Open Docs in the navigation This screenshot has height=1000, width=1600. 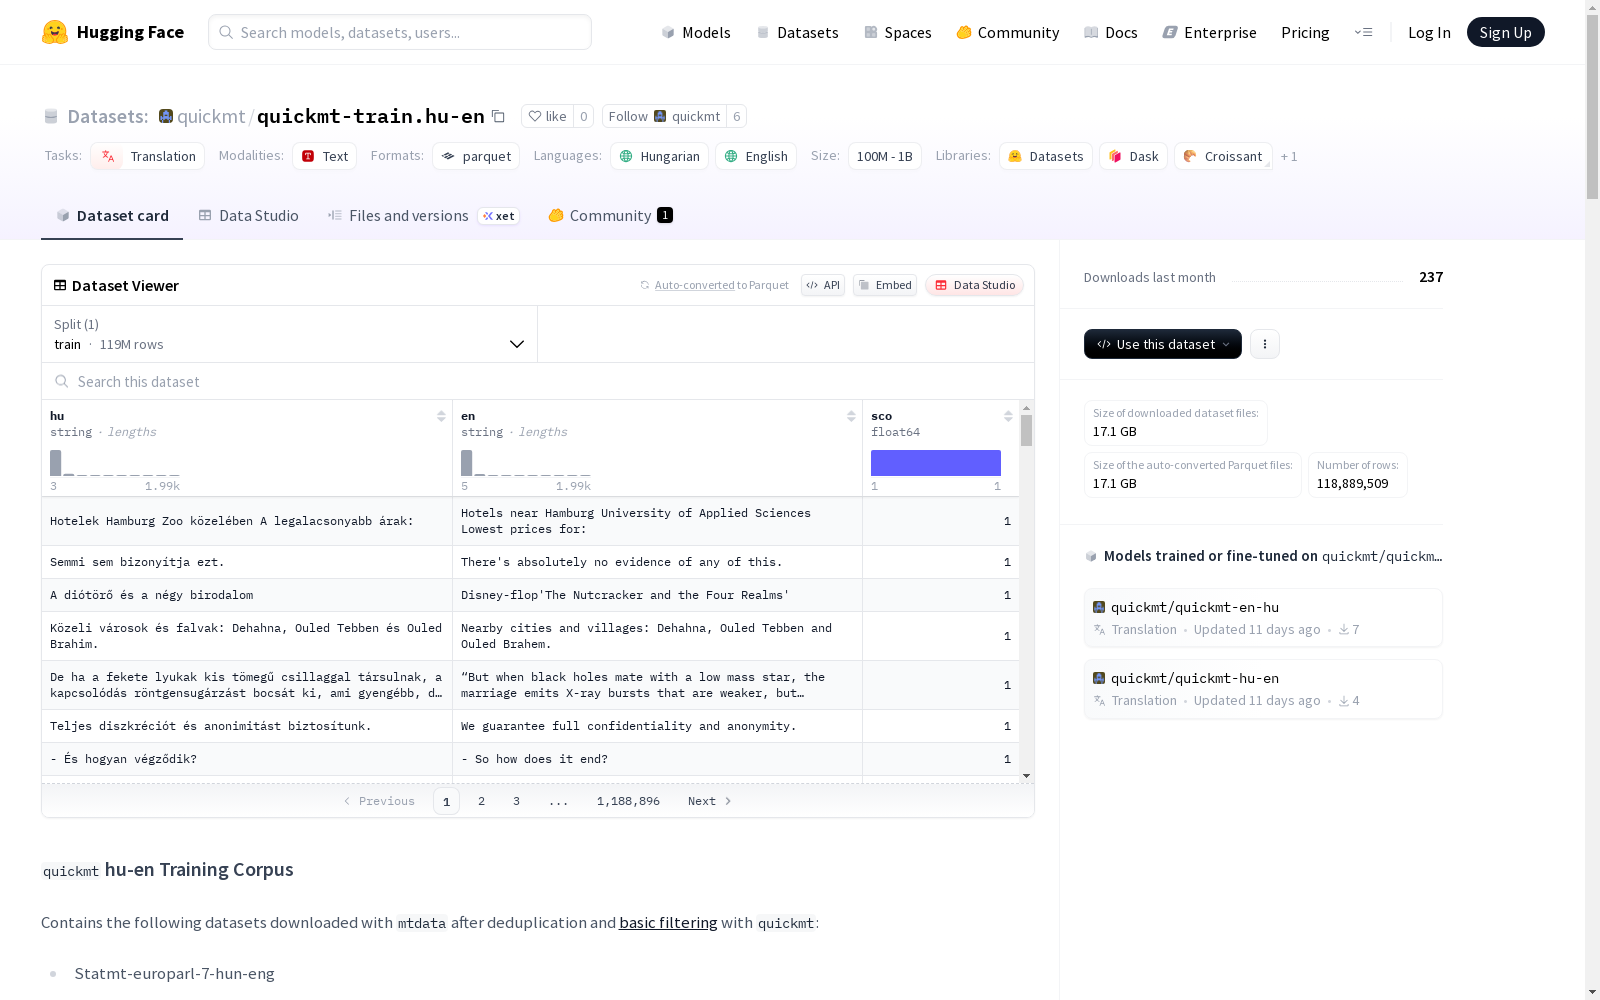(x=1111, y=32)
